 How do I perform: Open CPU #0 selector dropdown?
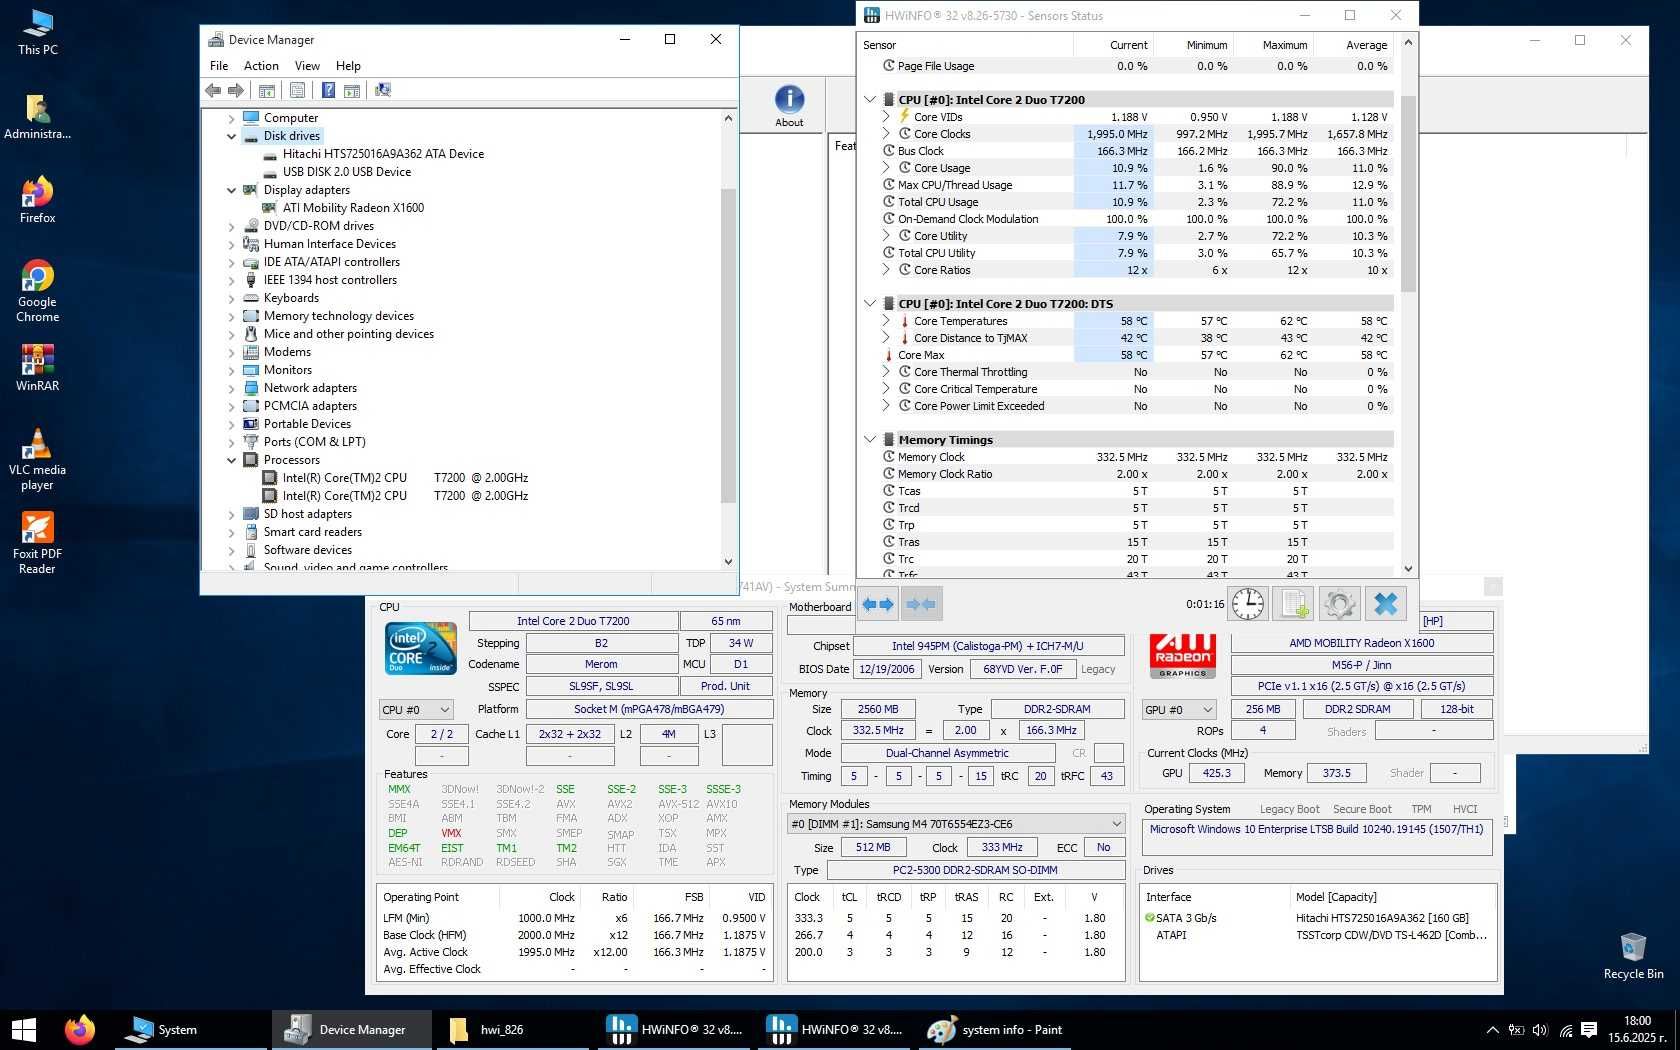tap(416, 710)
